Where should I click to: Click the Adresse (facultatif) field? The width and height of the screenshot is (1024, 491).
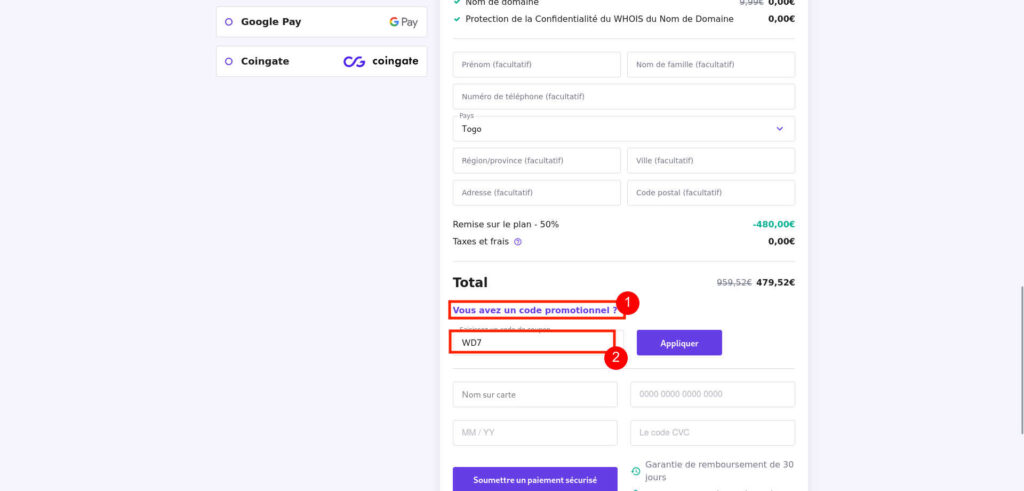click(536, 193)
